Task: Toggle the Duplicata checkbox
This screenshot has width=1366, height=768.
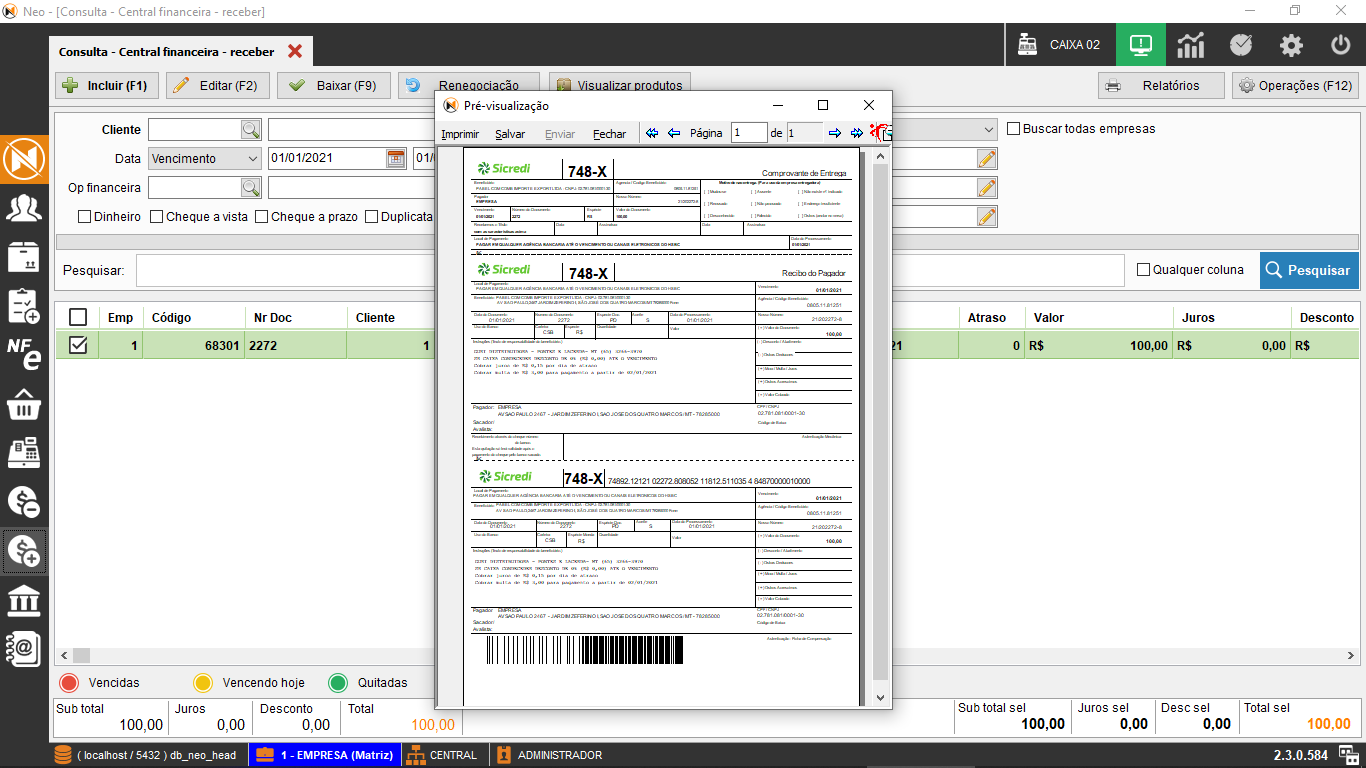Action: [x=372, y=216]
